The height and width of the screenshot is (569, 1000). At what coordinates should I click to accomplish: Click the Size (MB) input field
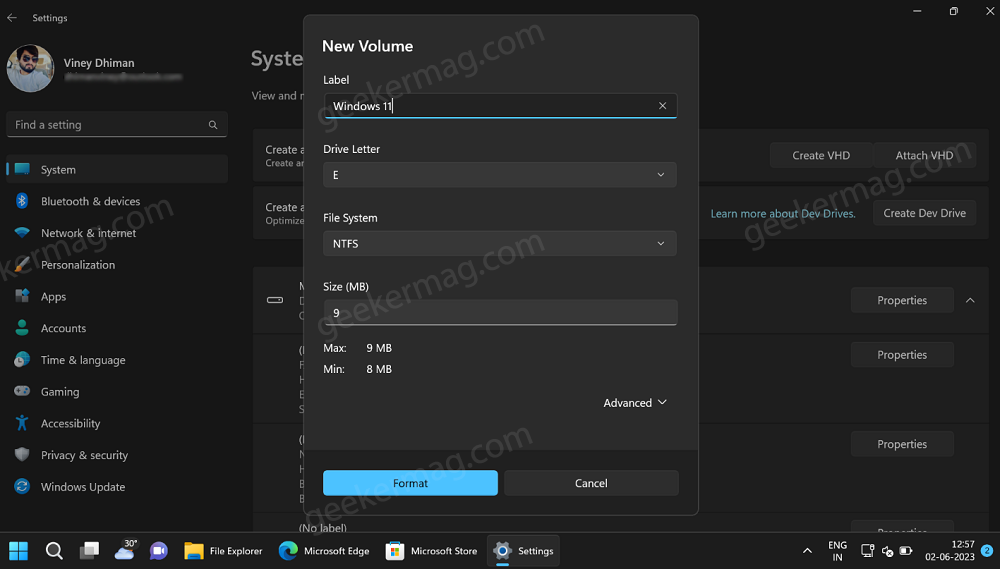coord(499,313)
